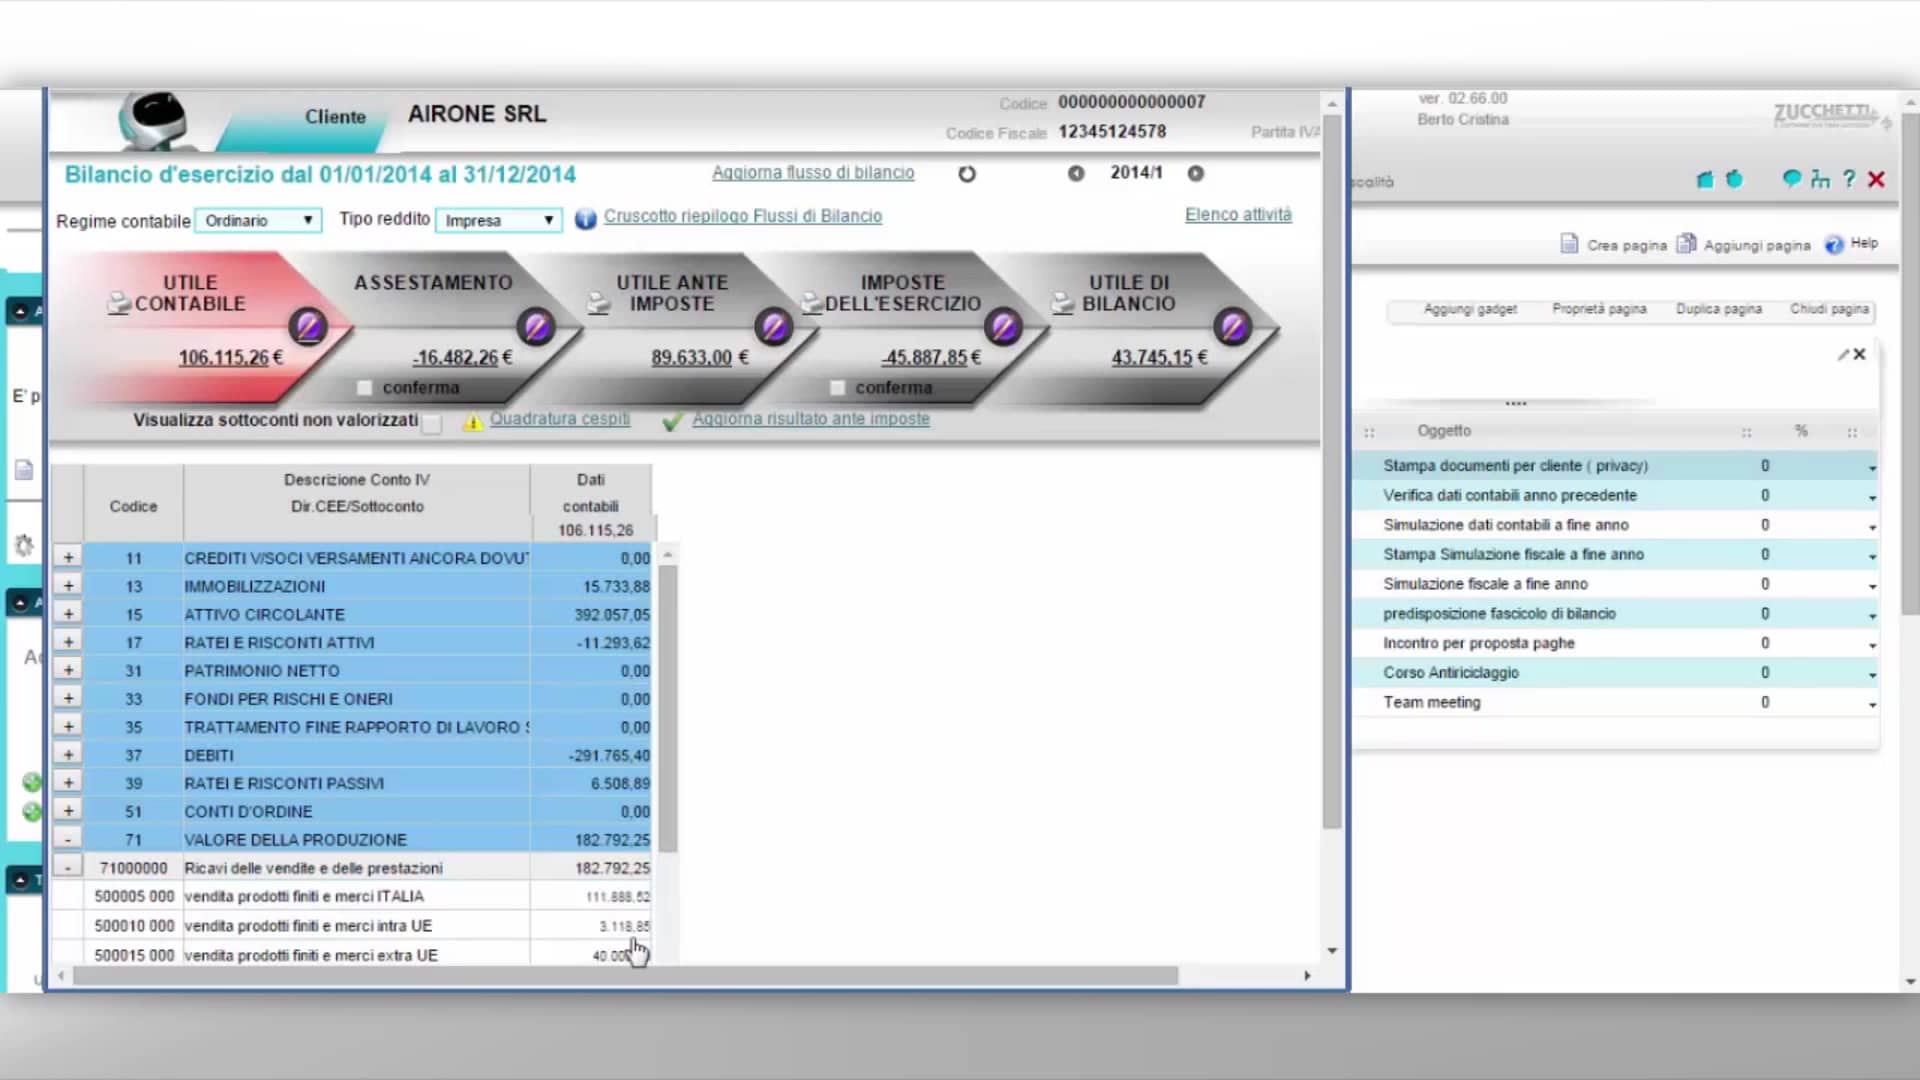Select the Aggiungi gadget tab
This screenshot has height=1080, width=1920.
click(x=1469, y=309)
